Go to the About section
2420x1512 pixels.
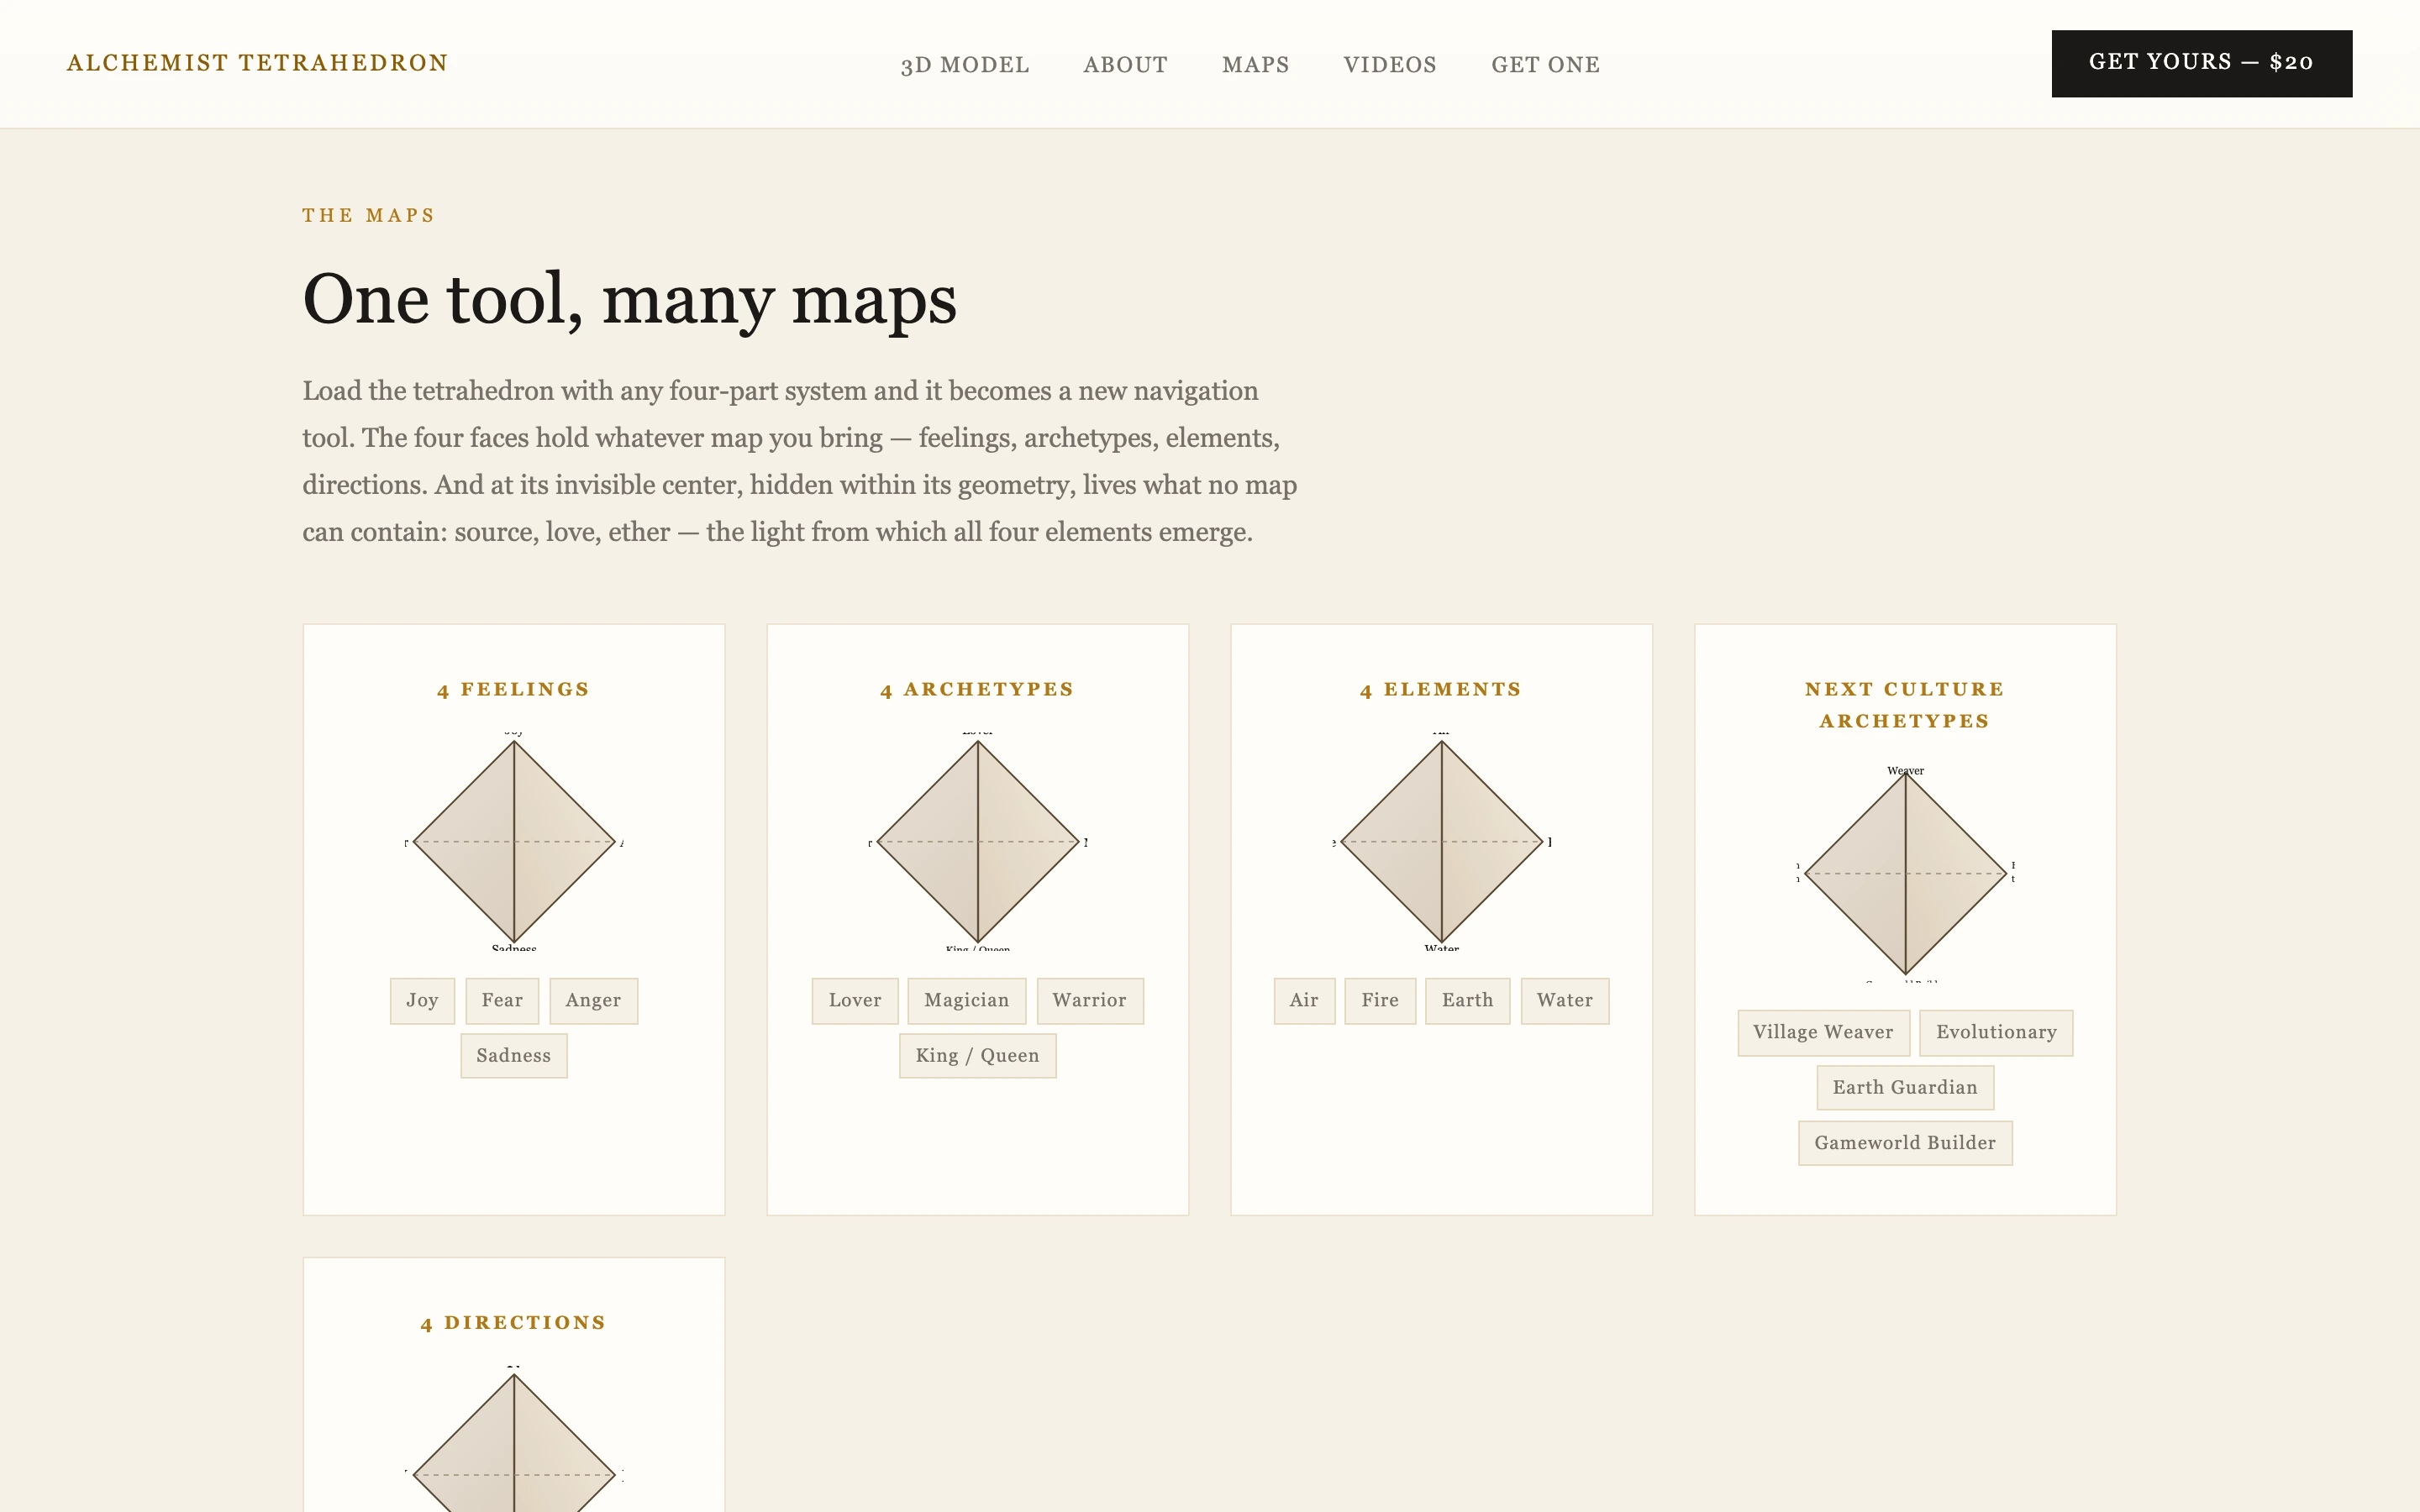(1125, 65)
